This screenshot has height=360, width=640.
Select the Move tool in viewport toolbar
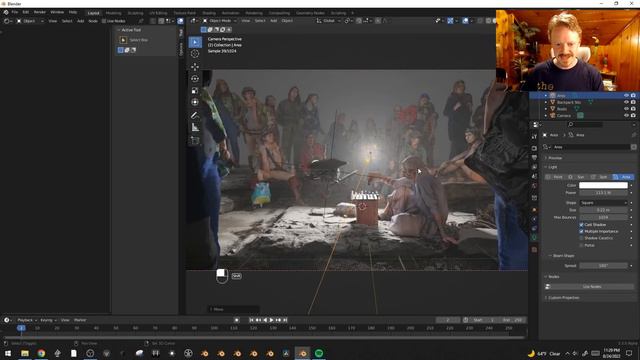(x=195, y=67)
